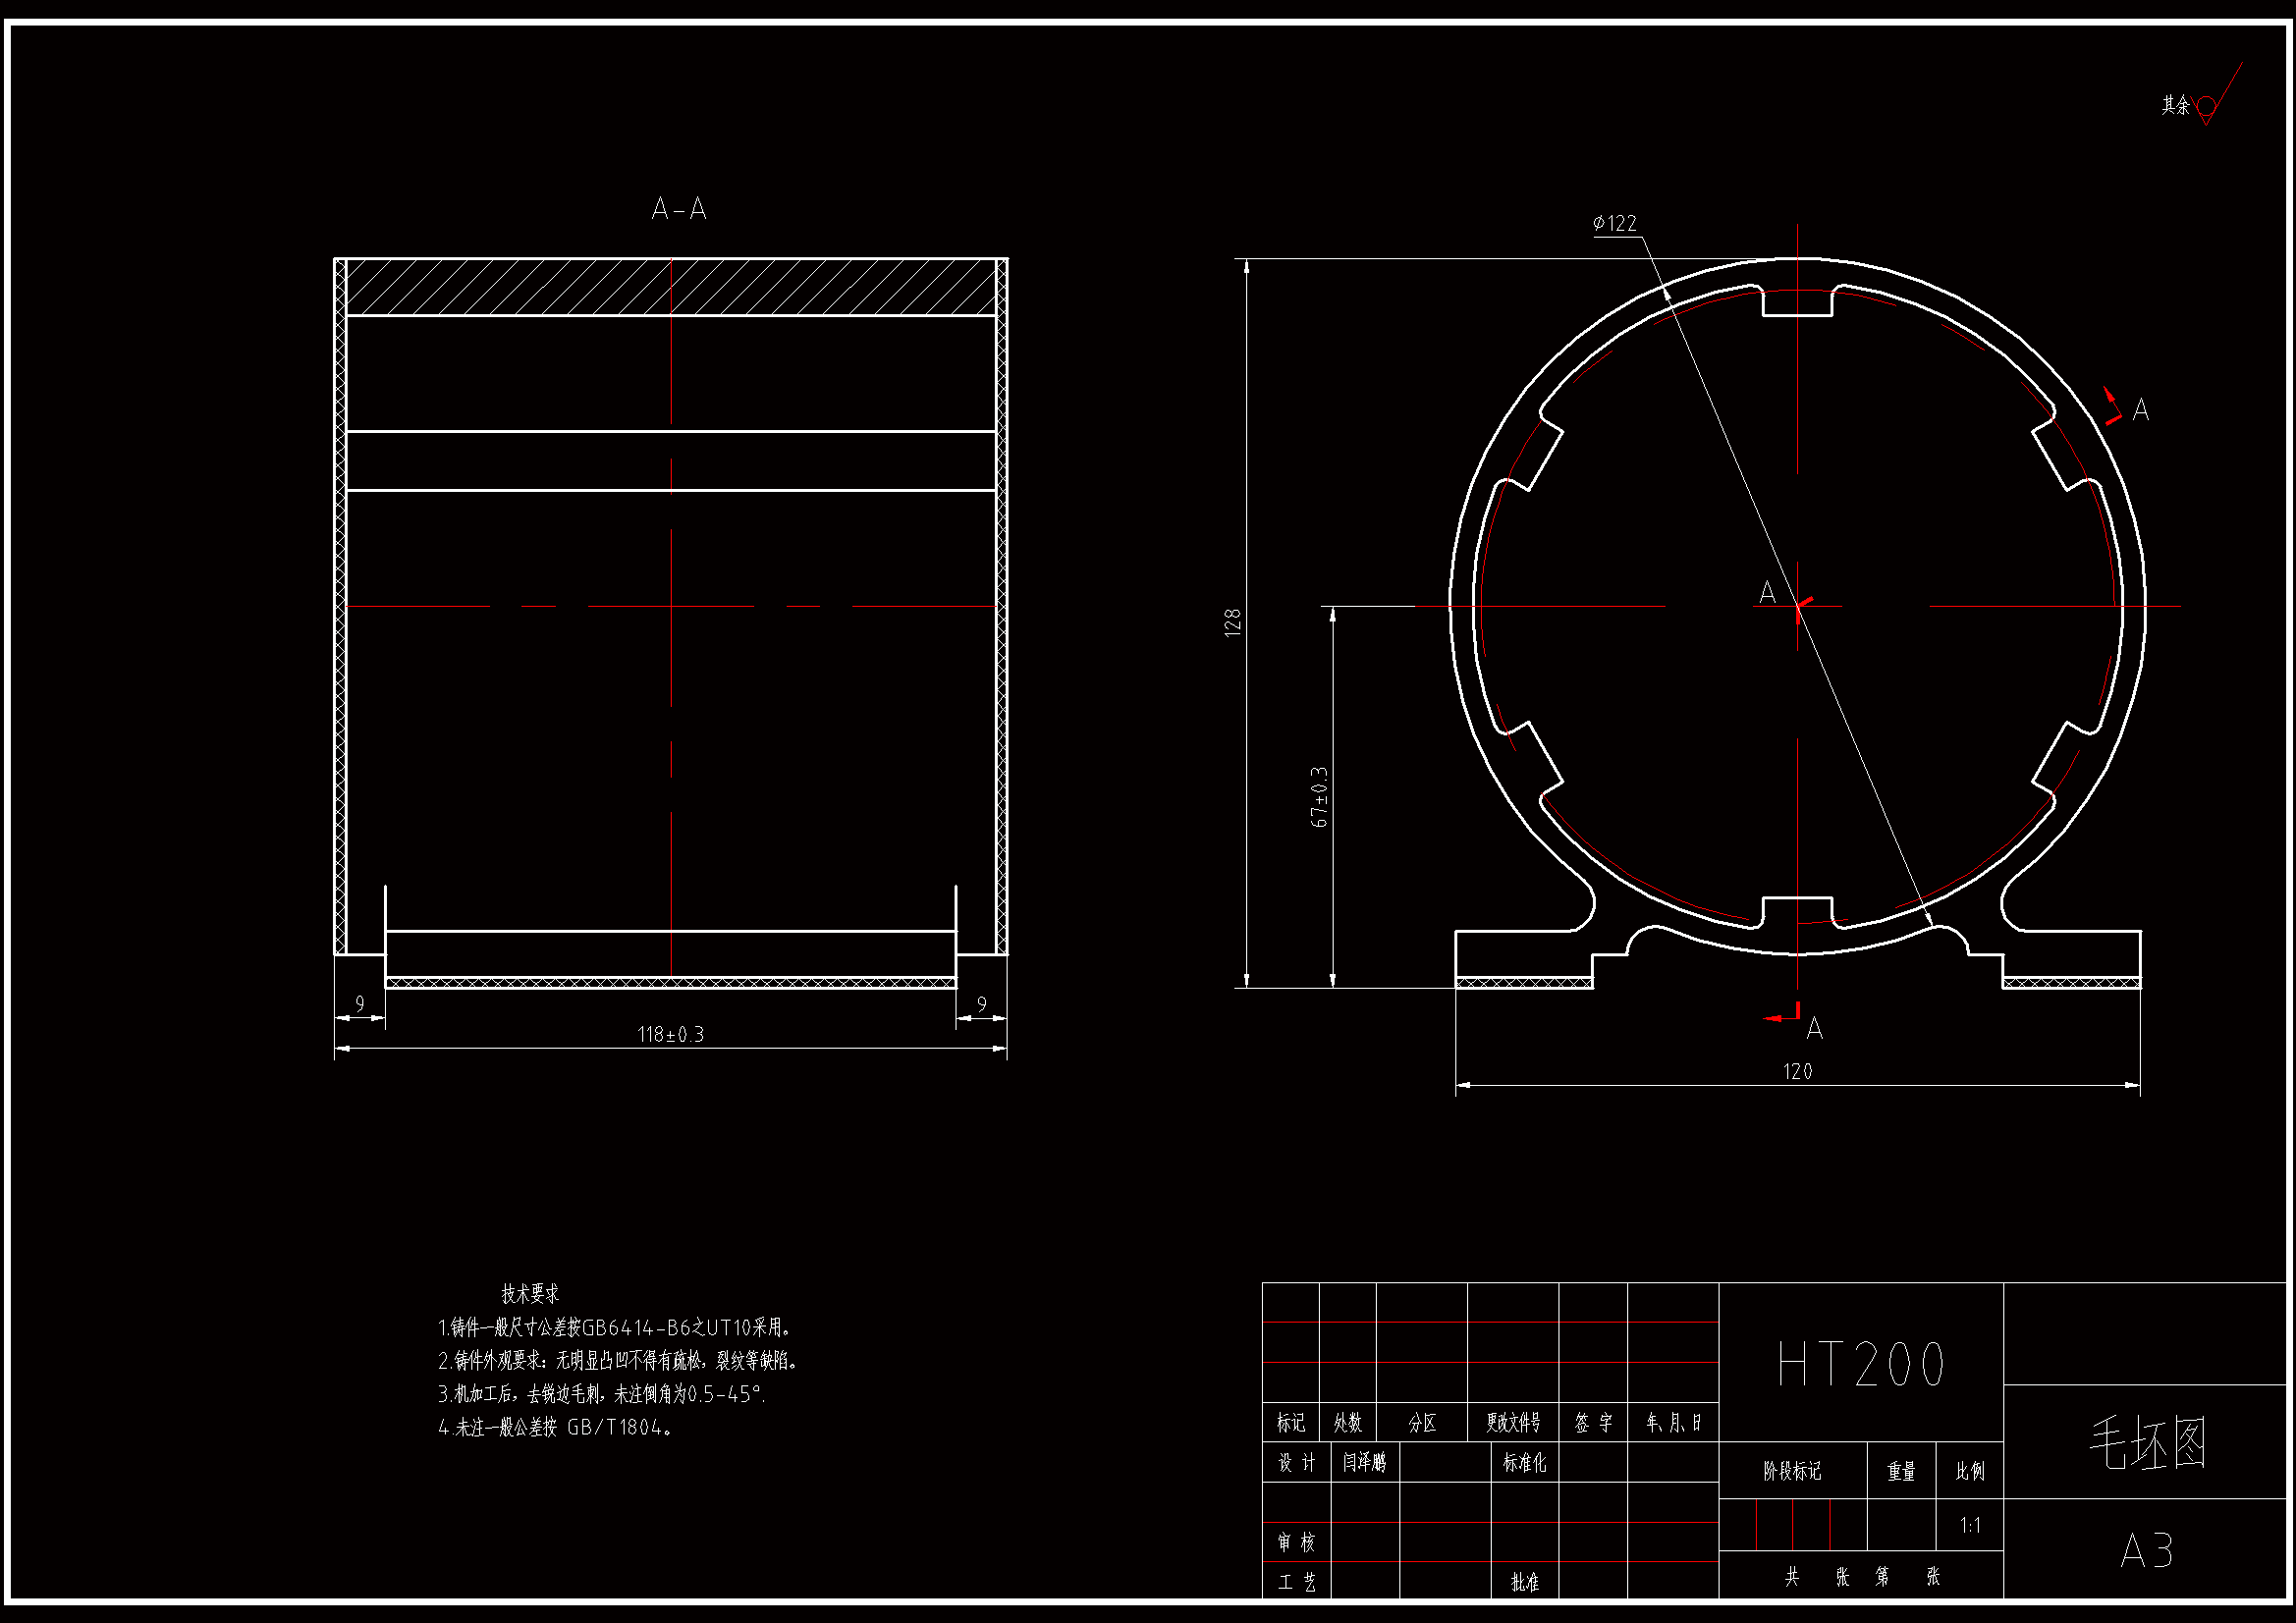Viewport: 2296px width, 1623px height.
Task: Click the 120 base width dimension
Action: [1797, 1072]
